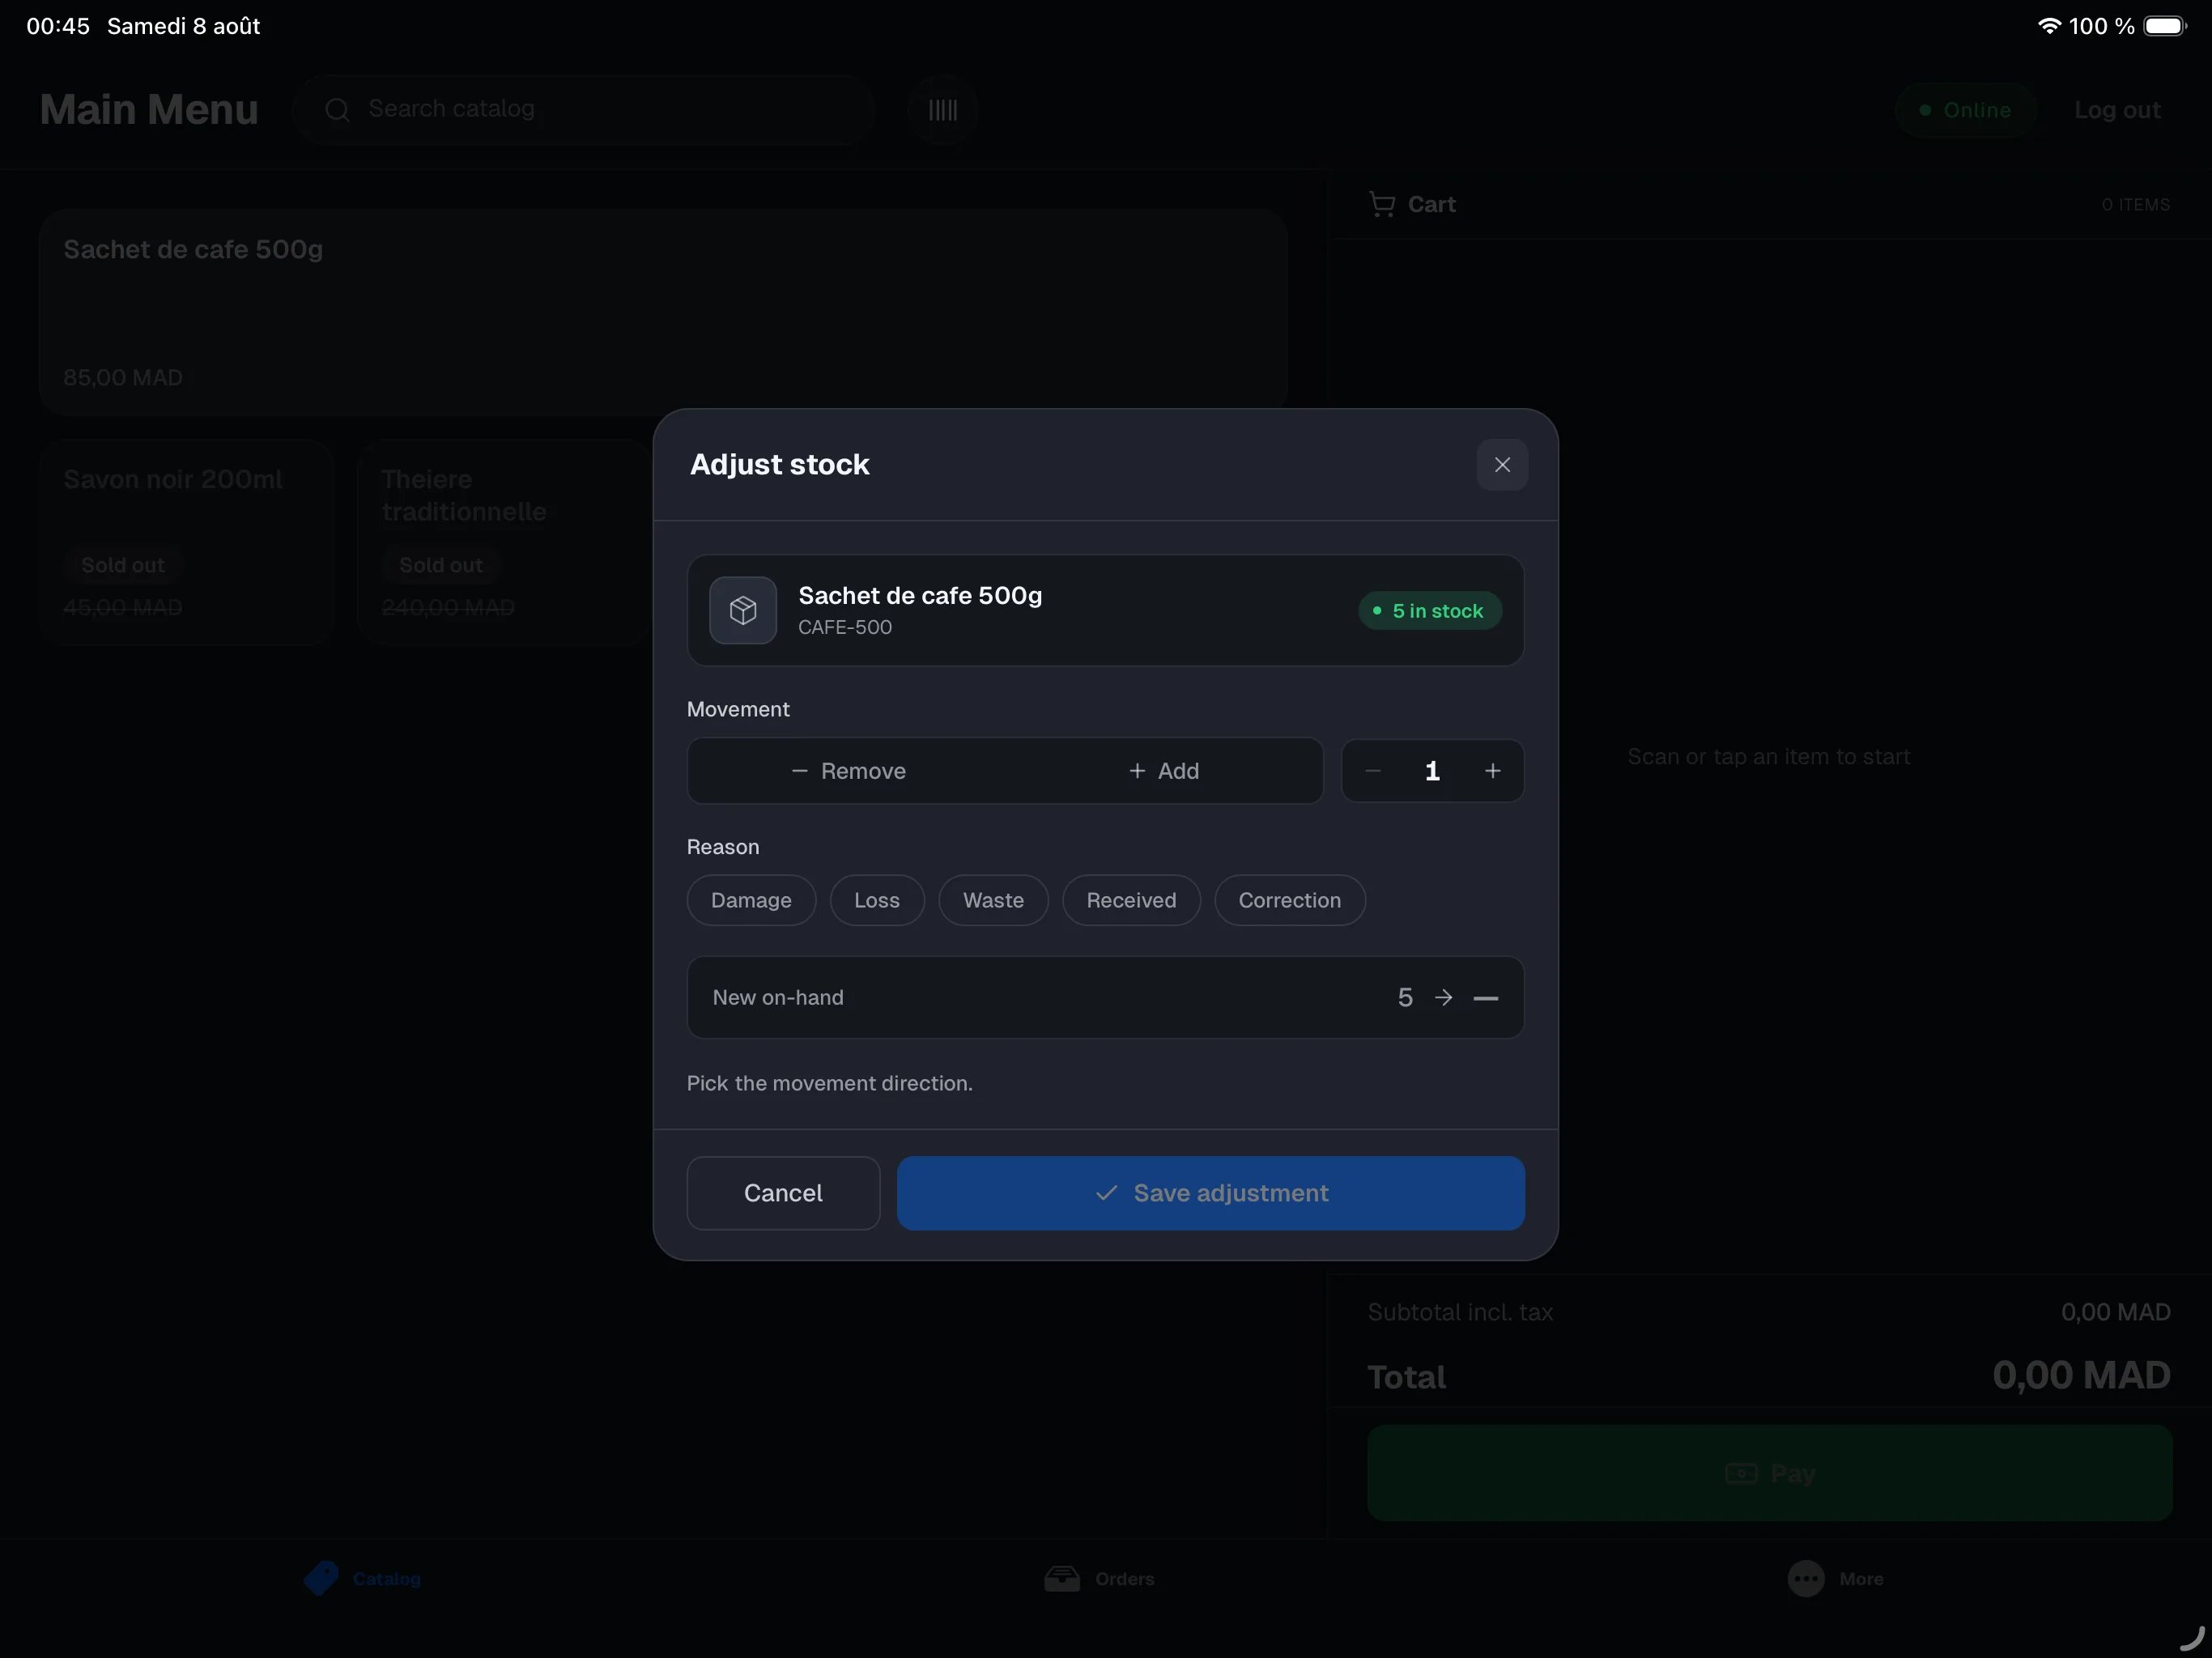The image size is (2212, 1658).
Task: Open the Orders tab
Action: 1099,1579
